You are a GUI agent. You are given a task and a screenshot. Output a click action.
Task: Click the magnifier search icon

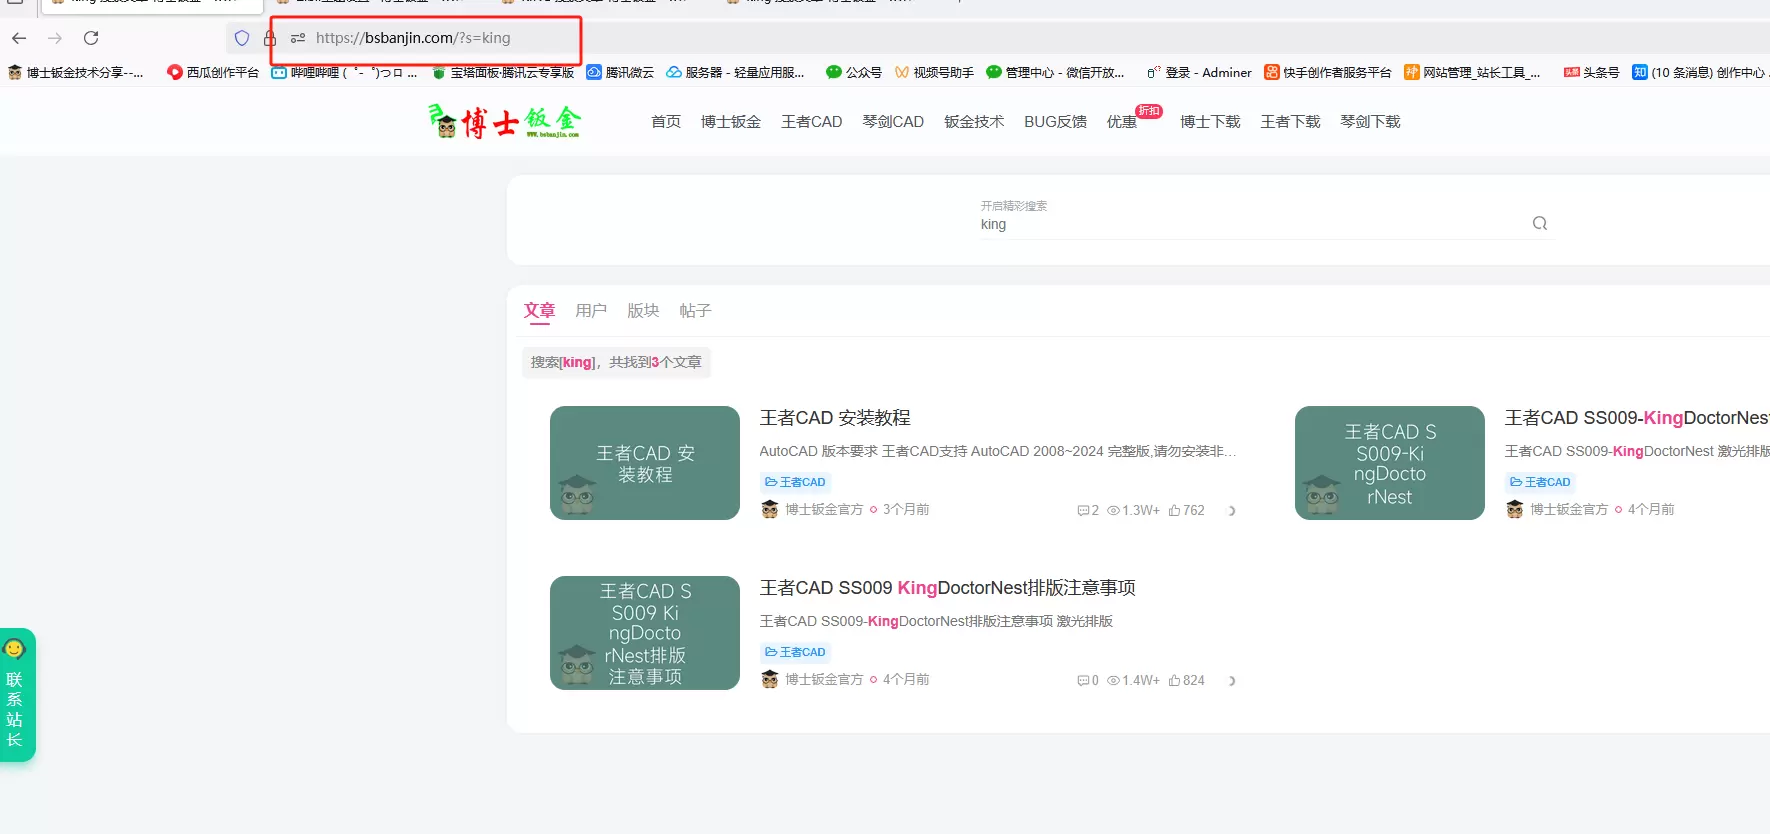point(1540,223)
